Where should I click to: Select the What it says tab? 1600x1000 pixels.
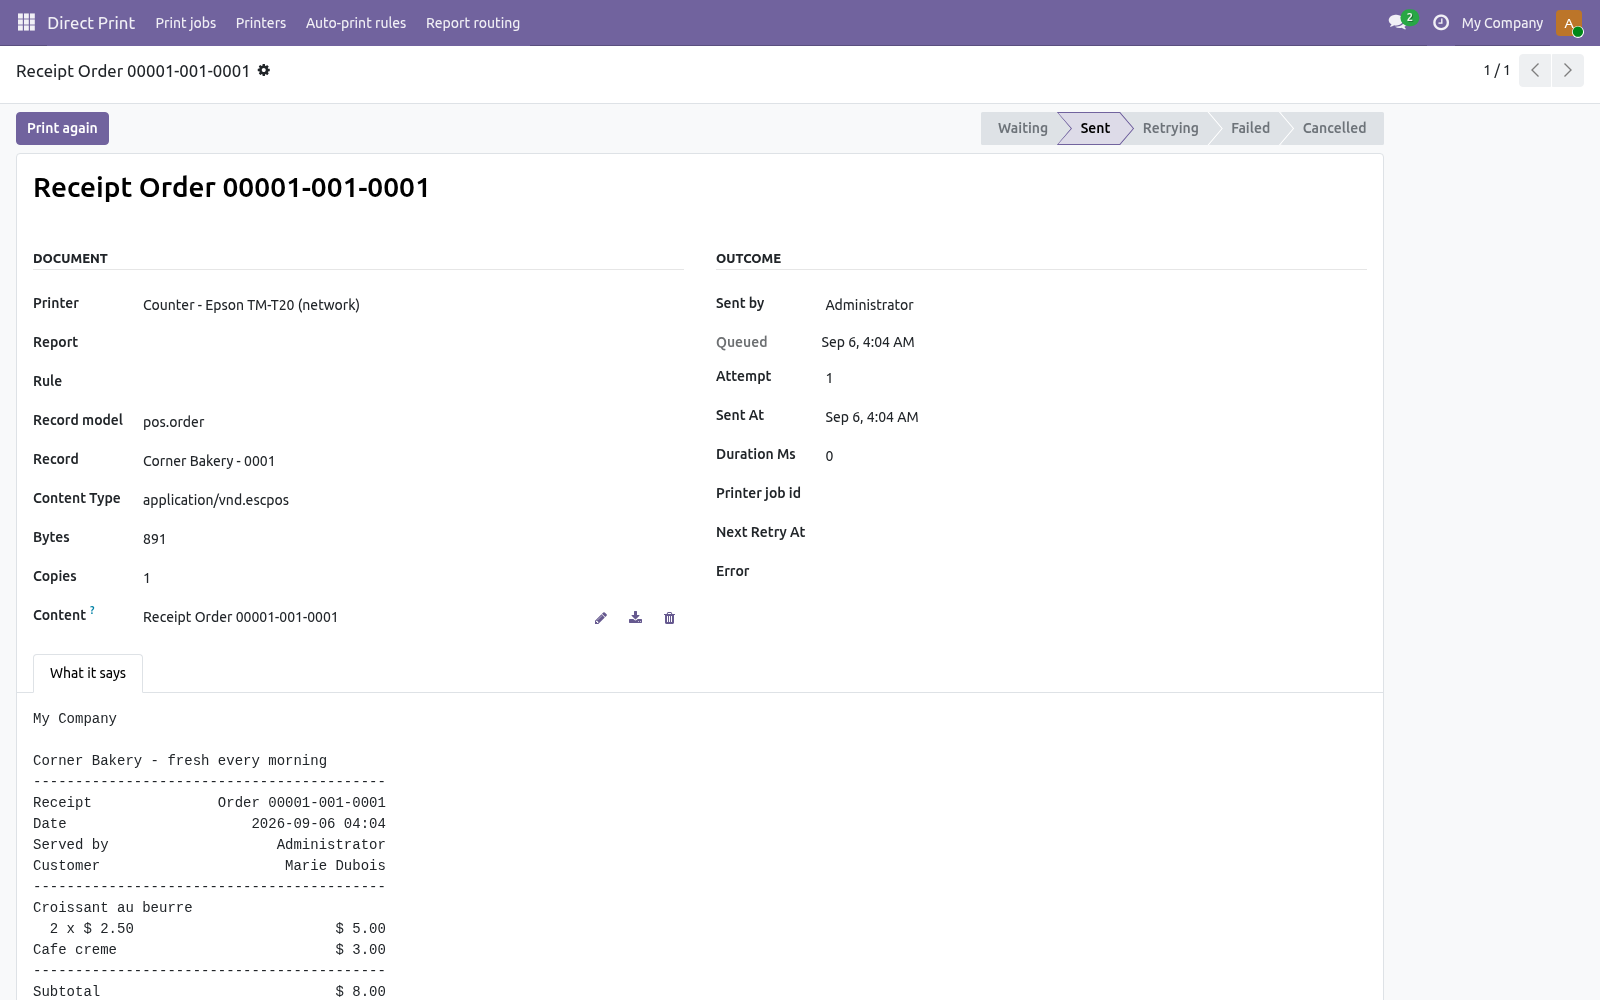88,673
